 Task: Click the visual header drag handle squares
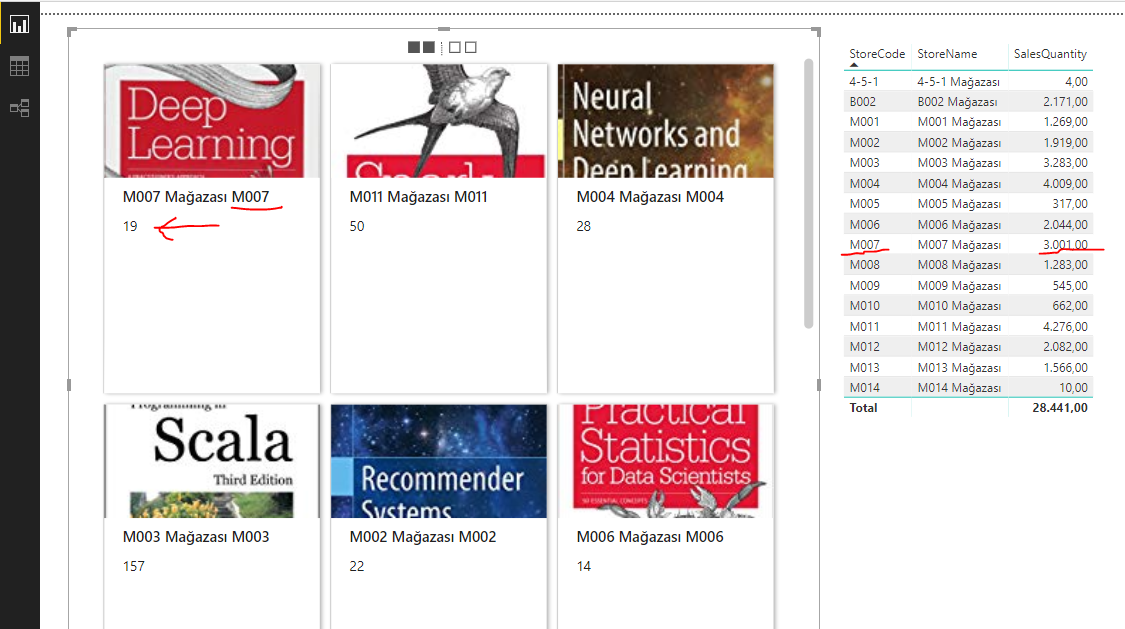pyautogui.click(x=442, y=47)
